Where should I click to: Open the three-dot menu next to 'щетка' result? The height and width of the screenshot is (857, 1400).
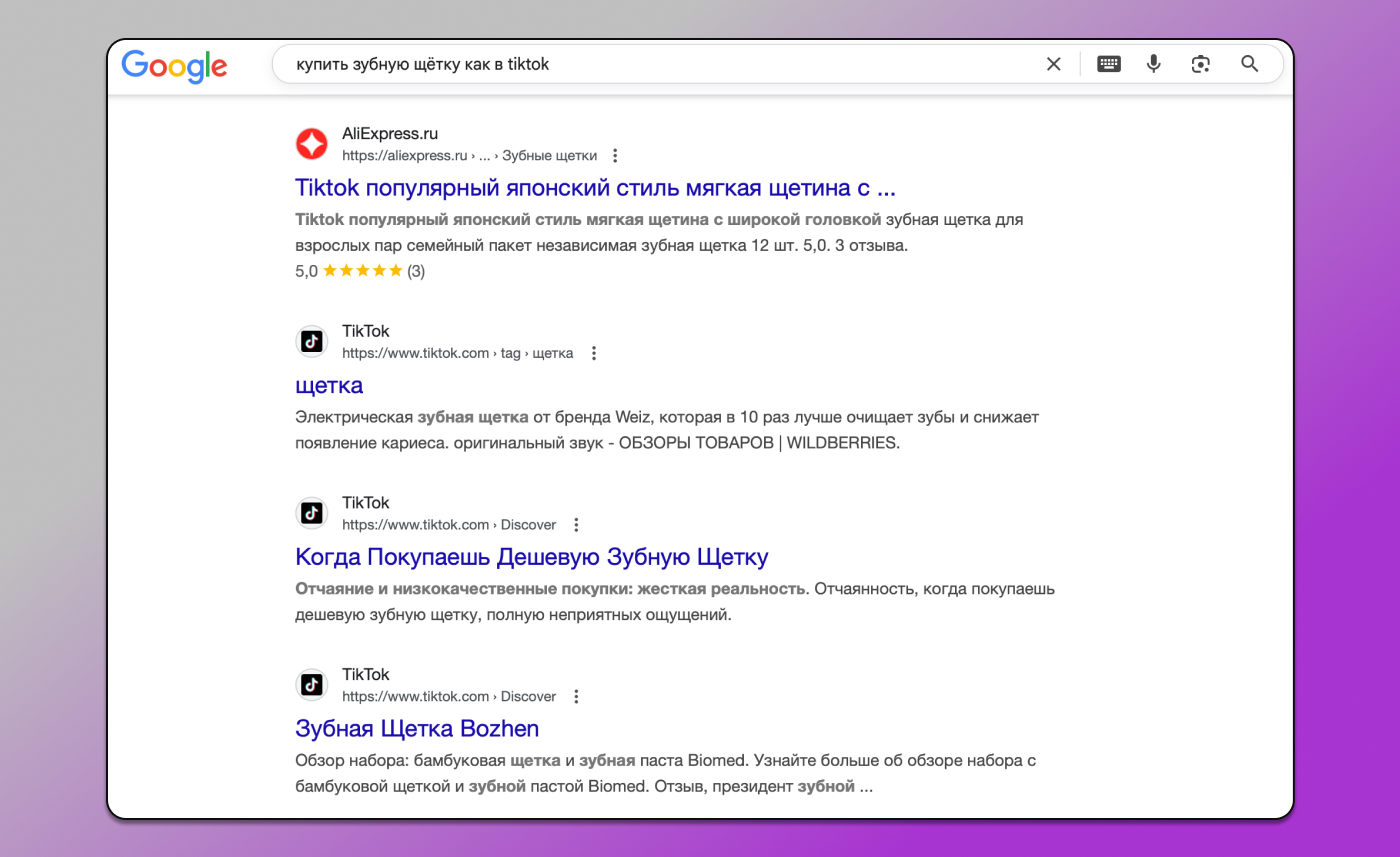coord(594,353)
